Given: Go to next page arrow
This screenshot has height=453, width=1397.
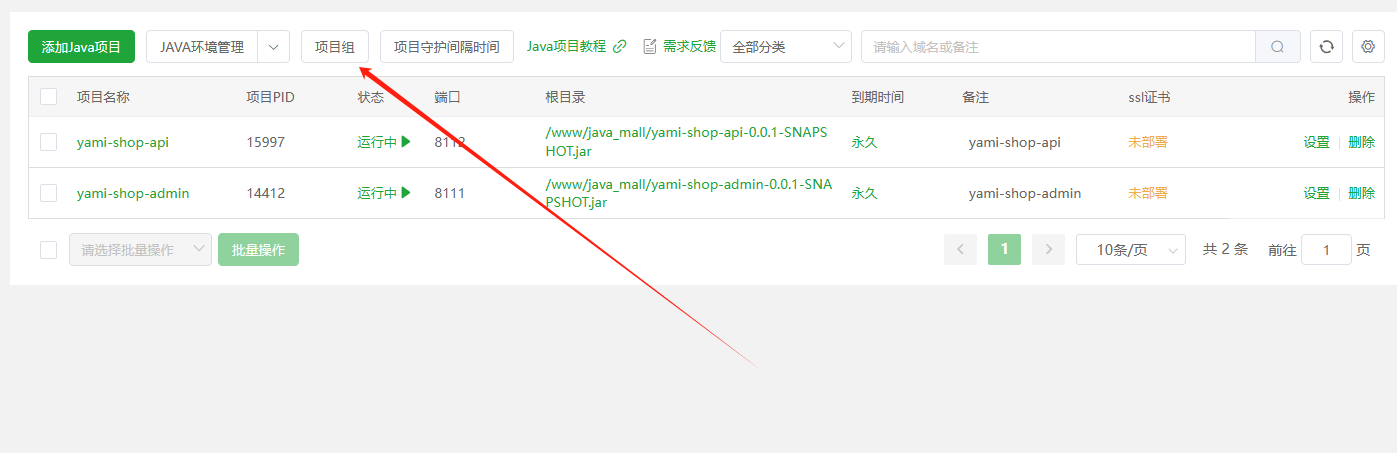Looking at the screenshot, I should tap(1048, 249).
